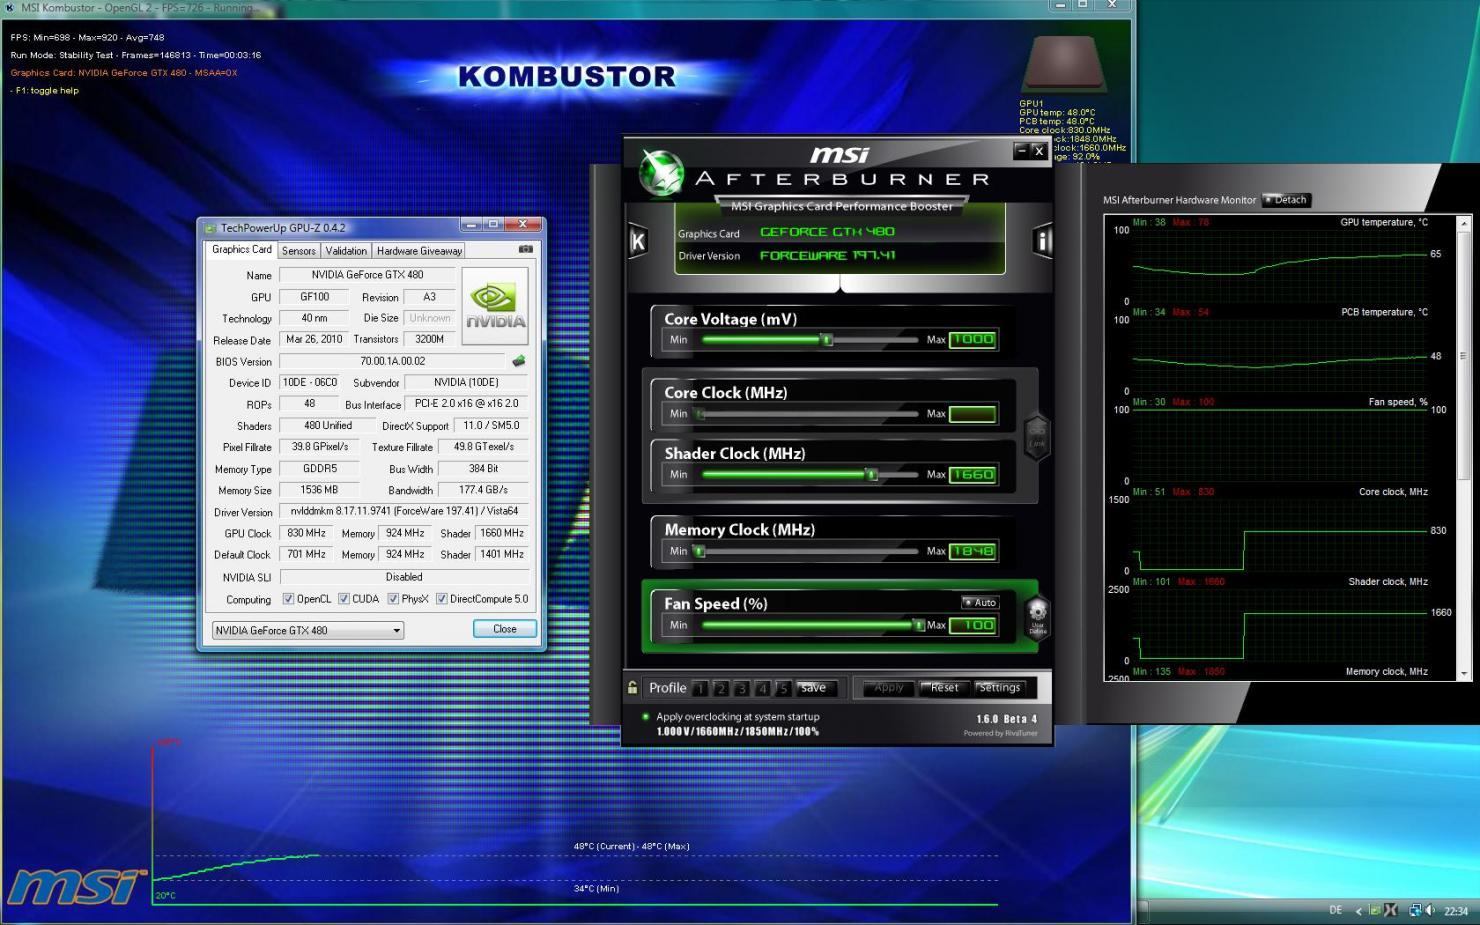Open the Hardware Giveaway tab
Screen dimensions: 1480x925
coord(419,251)
